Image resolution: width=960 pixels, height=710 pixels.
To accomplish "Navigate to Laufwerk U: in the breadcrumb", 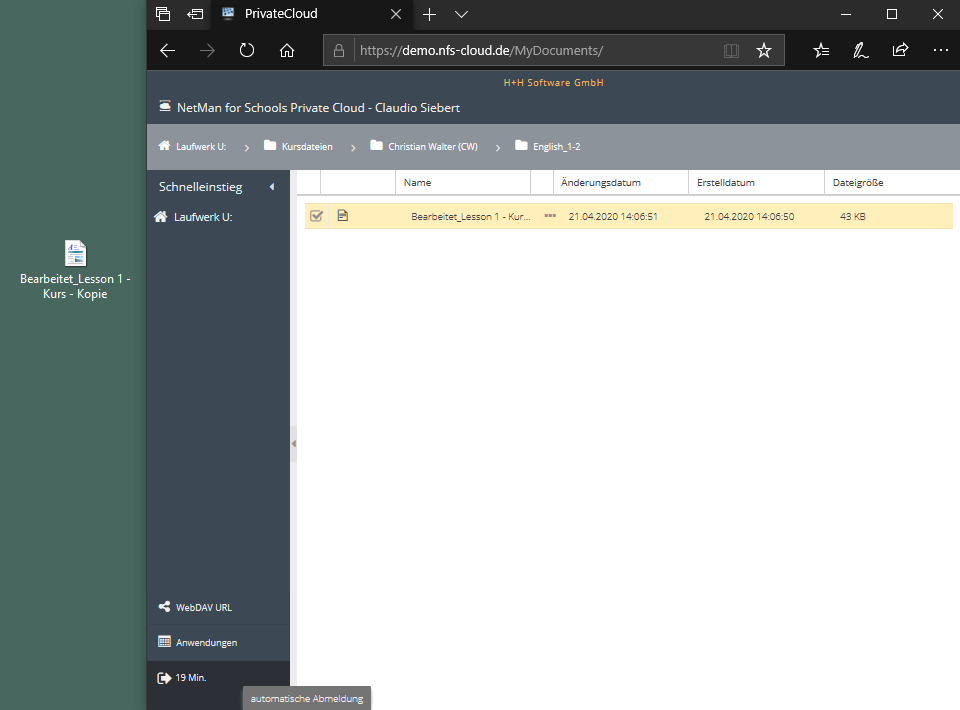I will [x=201, y=146].
